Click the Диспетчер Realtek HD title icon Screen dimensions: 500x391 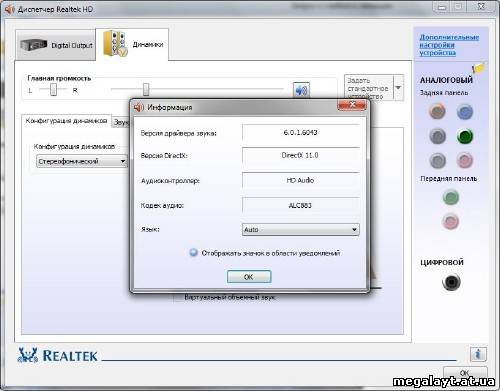coord(9,9)
